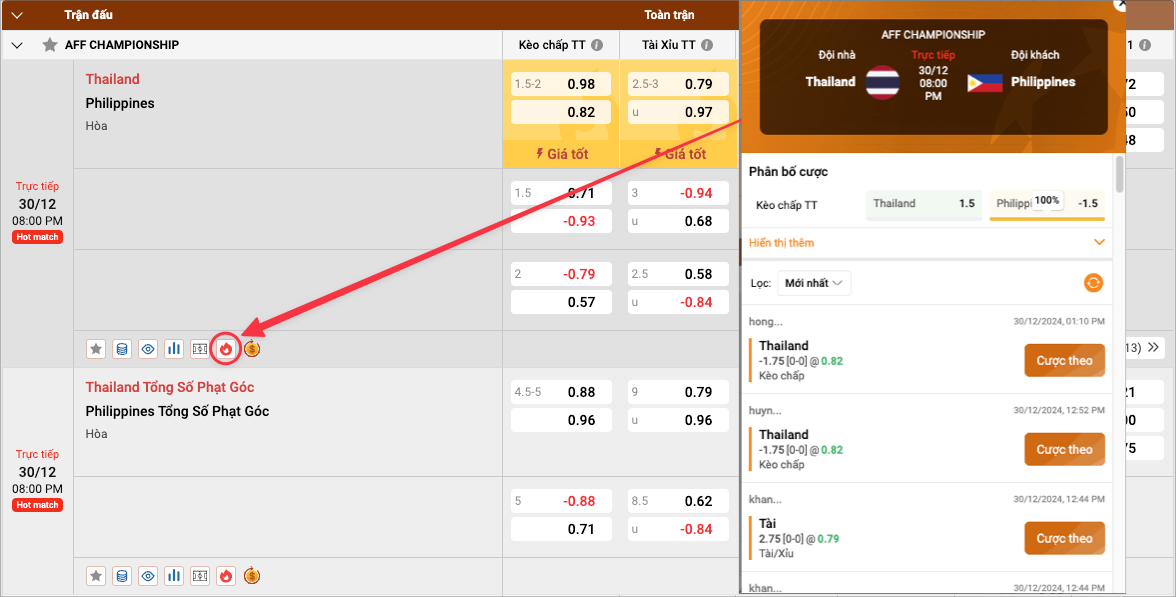Open the football pitch icon in first match
The width and height of the screenshot is (1176, 597).
200,349
